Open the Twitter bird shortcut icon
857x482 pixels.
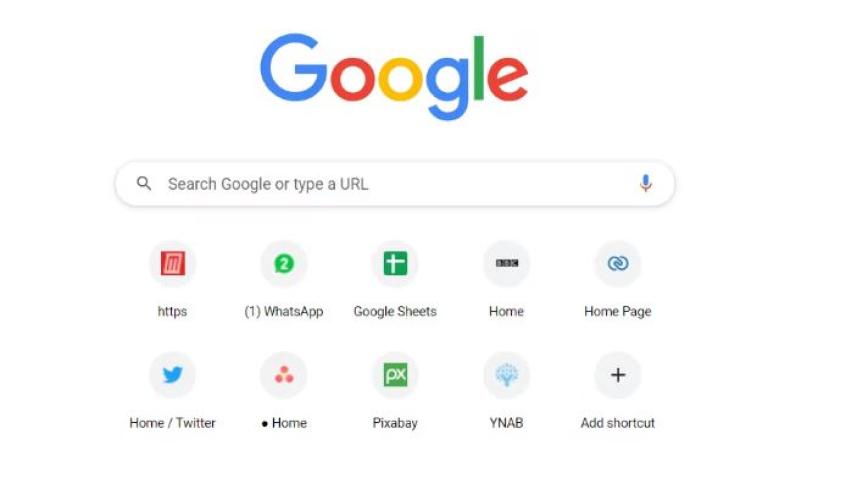(173, 375)
